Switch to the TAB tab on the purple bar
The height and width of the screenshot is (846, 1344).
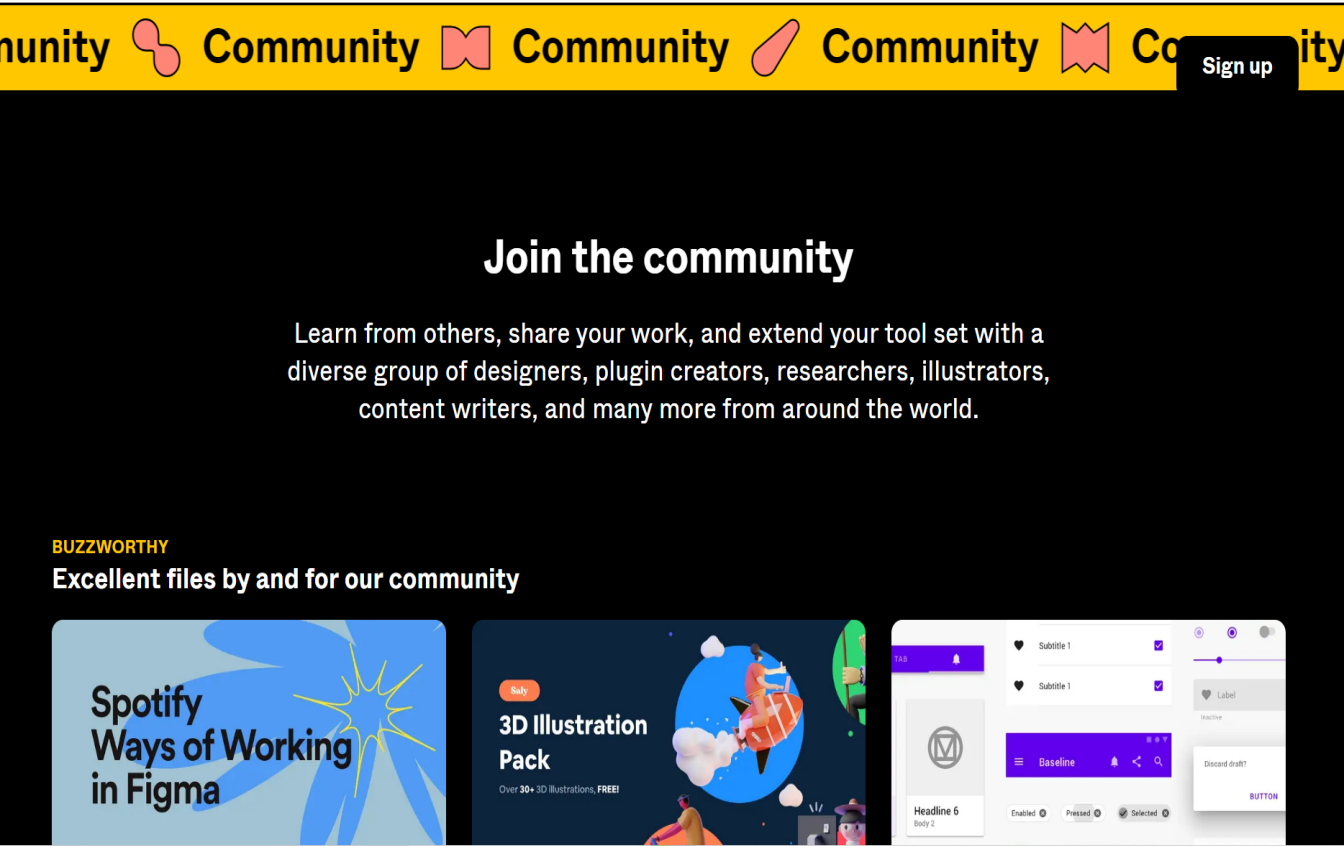(901, 659)
